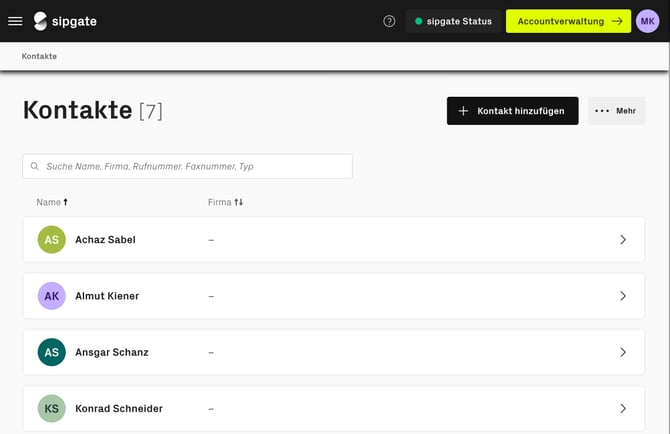Expand the Achaz Sabel row chevron

(623, 240)
